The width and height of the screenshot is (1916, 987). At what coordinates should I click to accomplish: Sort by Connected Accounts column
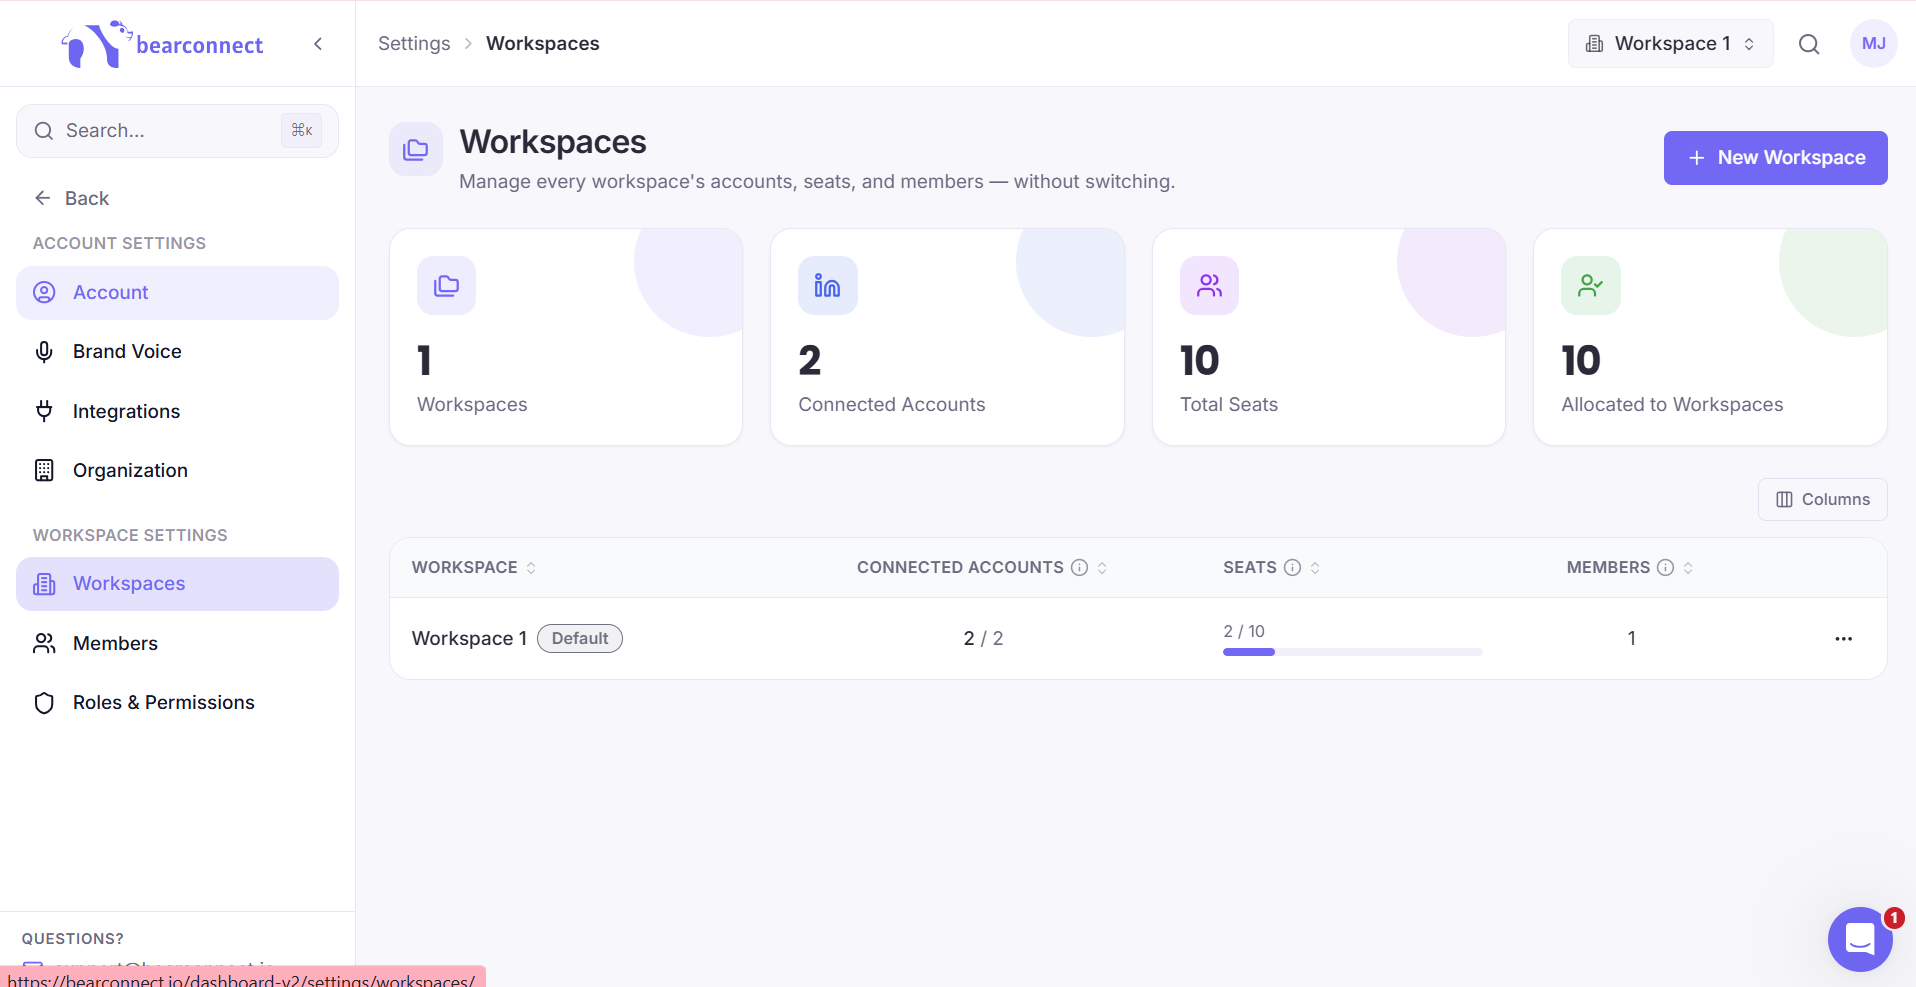click(x=1102, y=568)
